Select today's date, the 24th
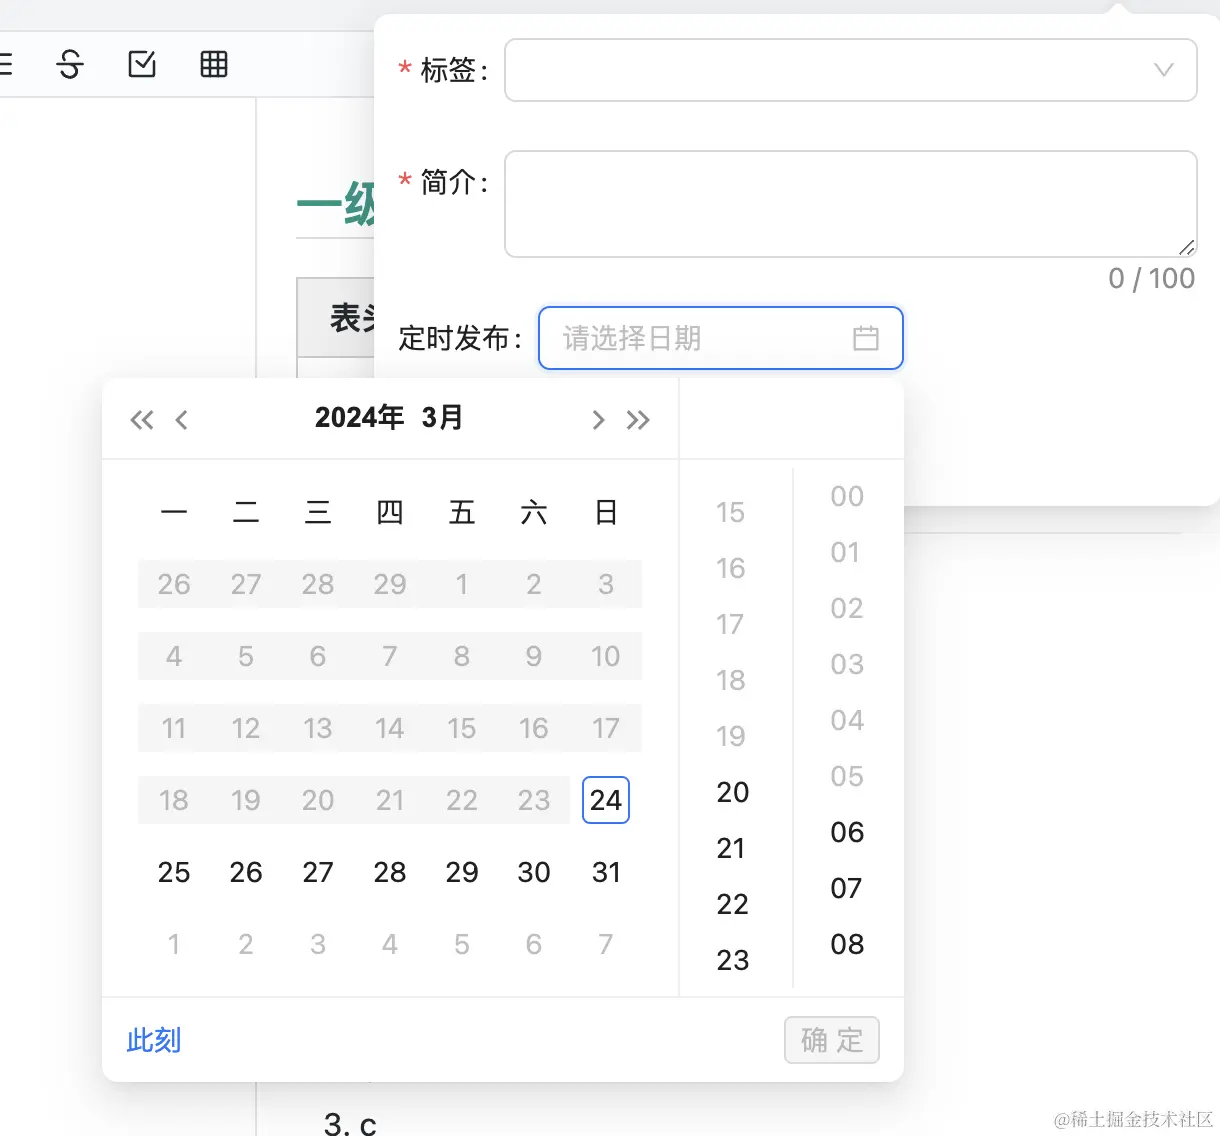Screen dimensions: 1220x1136 (x=606, y=800)
